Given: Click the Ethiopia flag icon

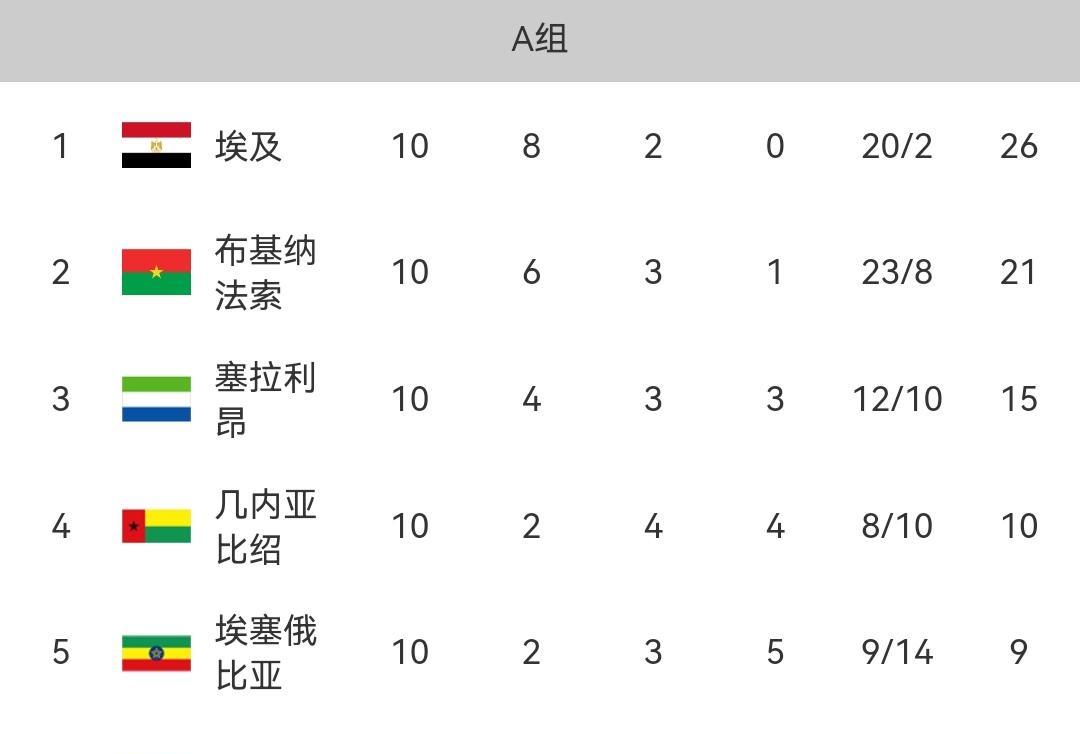Looking at the screenshot, I should tap(156, 652).
